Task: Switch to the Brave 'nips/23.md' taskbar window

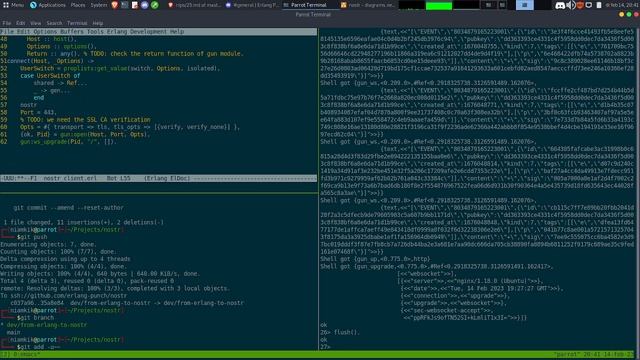Action: (x=194, y=5)
